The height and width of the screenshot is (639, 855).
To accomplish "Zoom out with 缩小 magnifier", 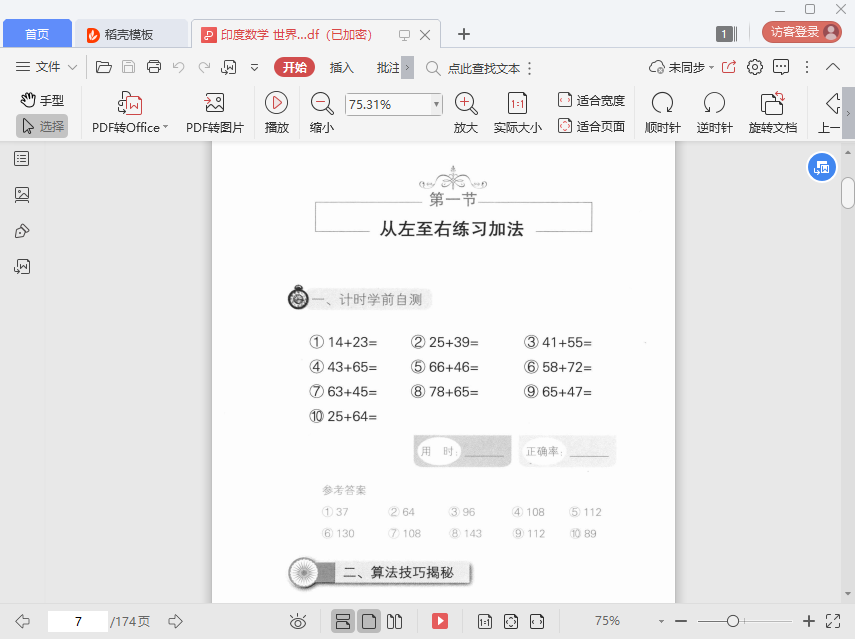I will coord(321,113).
